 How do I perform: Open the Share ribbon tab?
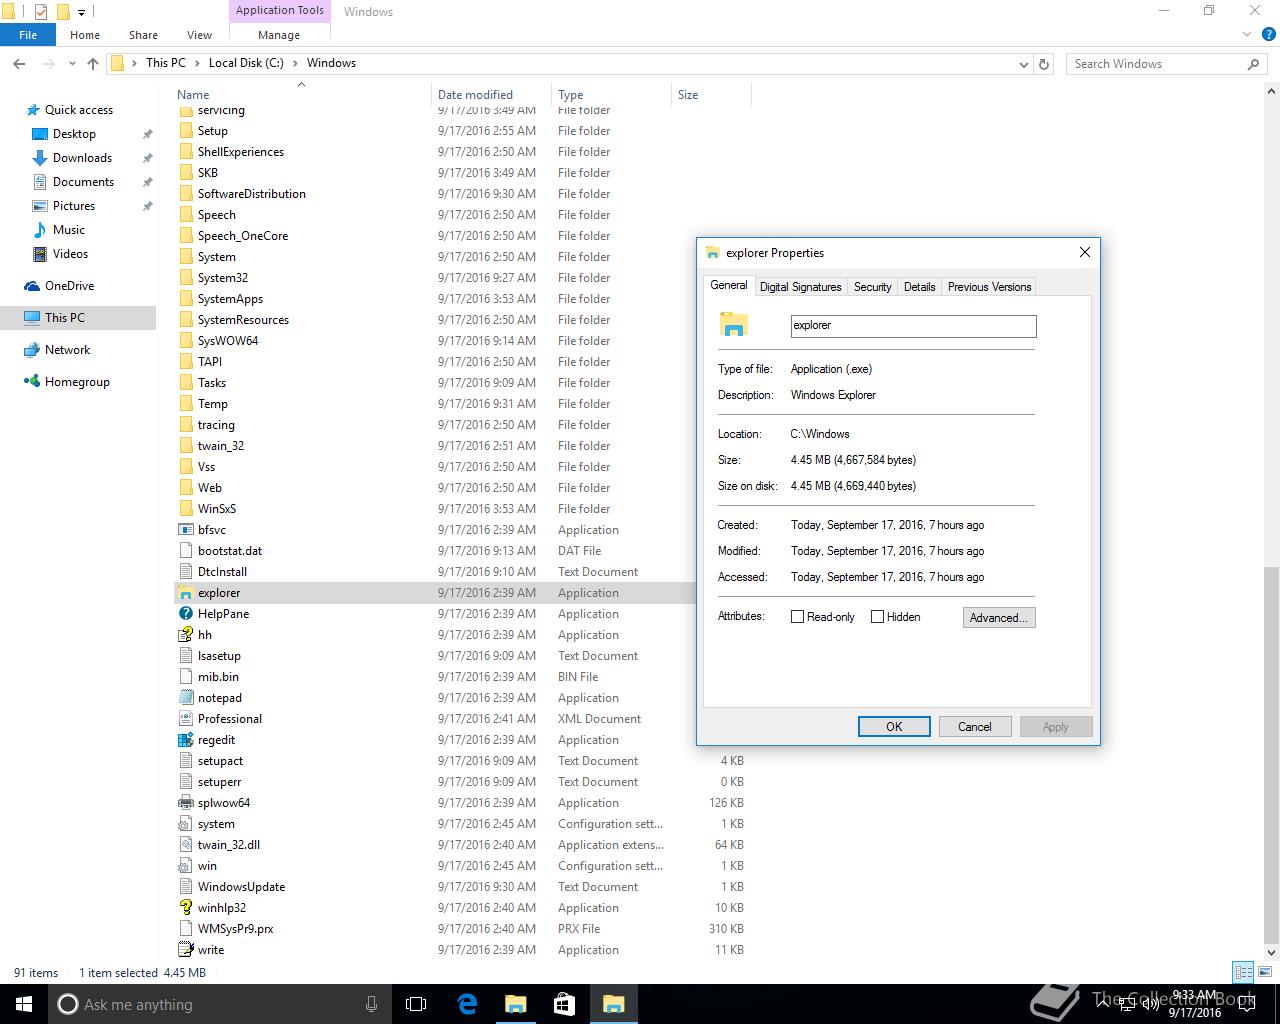[x=143, y=35]
